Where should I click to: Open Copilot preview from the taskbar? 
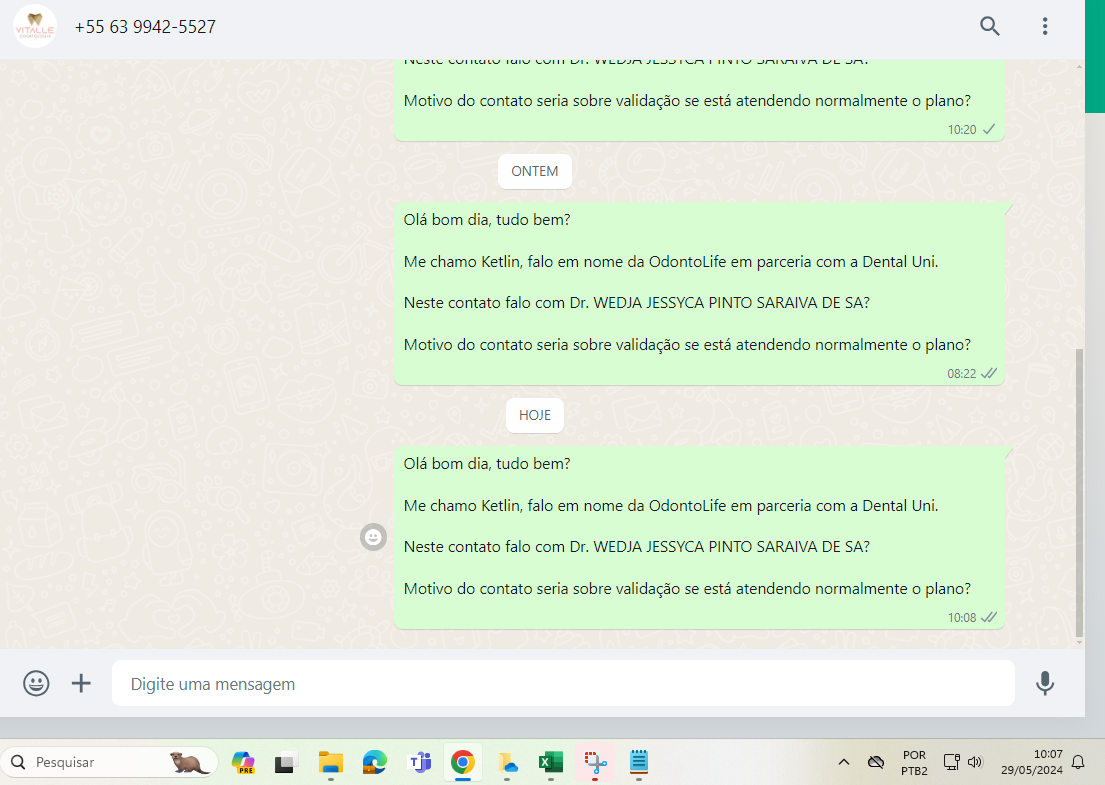[x=242, y=762]
